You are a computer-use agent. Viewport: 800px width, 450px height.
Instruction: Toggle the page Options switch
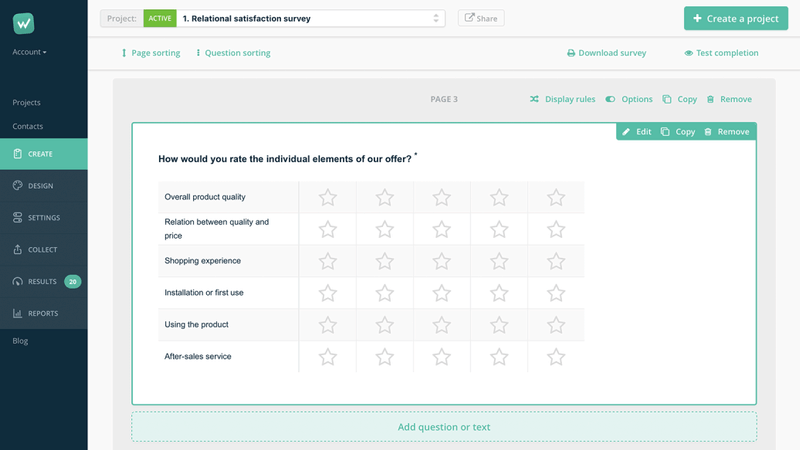(610, 99)
